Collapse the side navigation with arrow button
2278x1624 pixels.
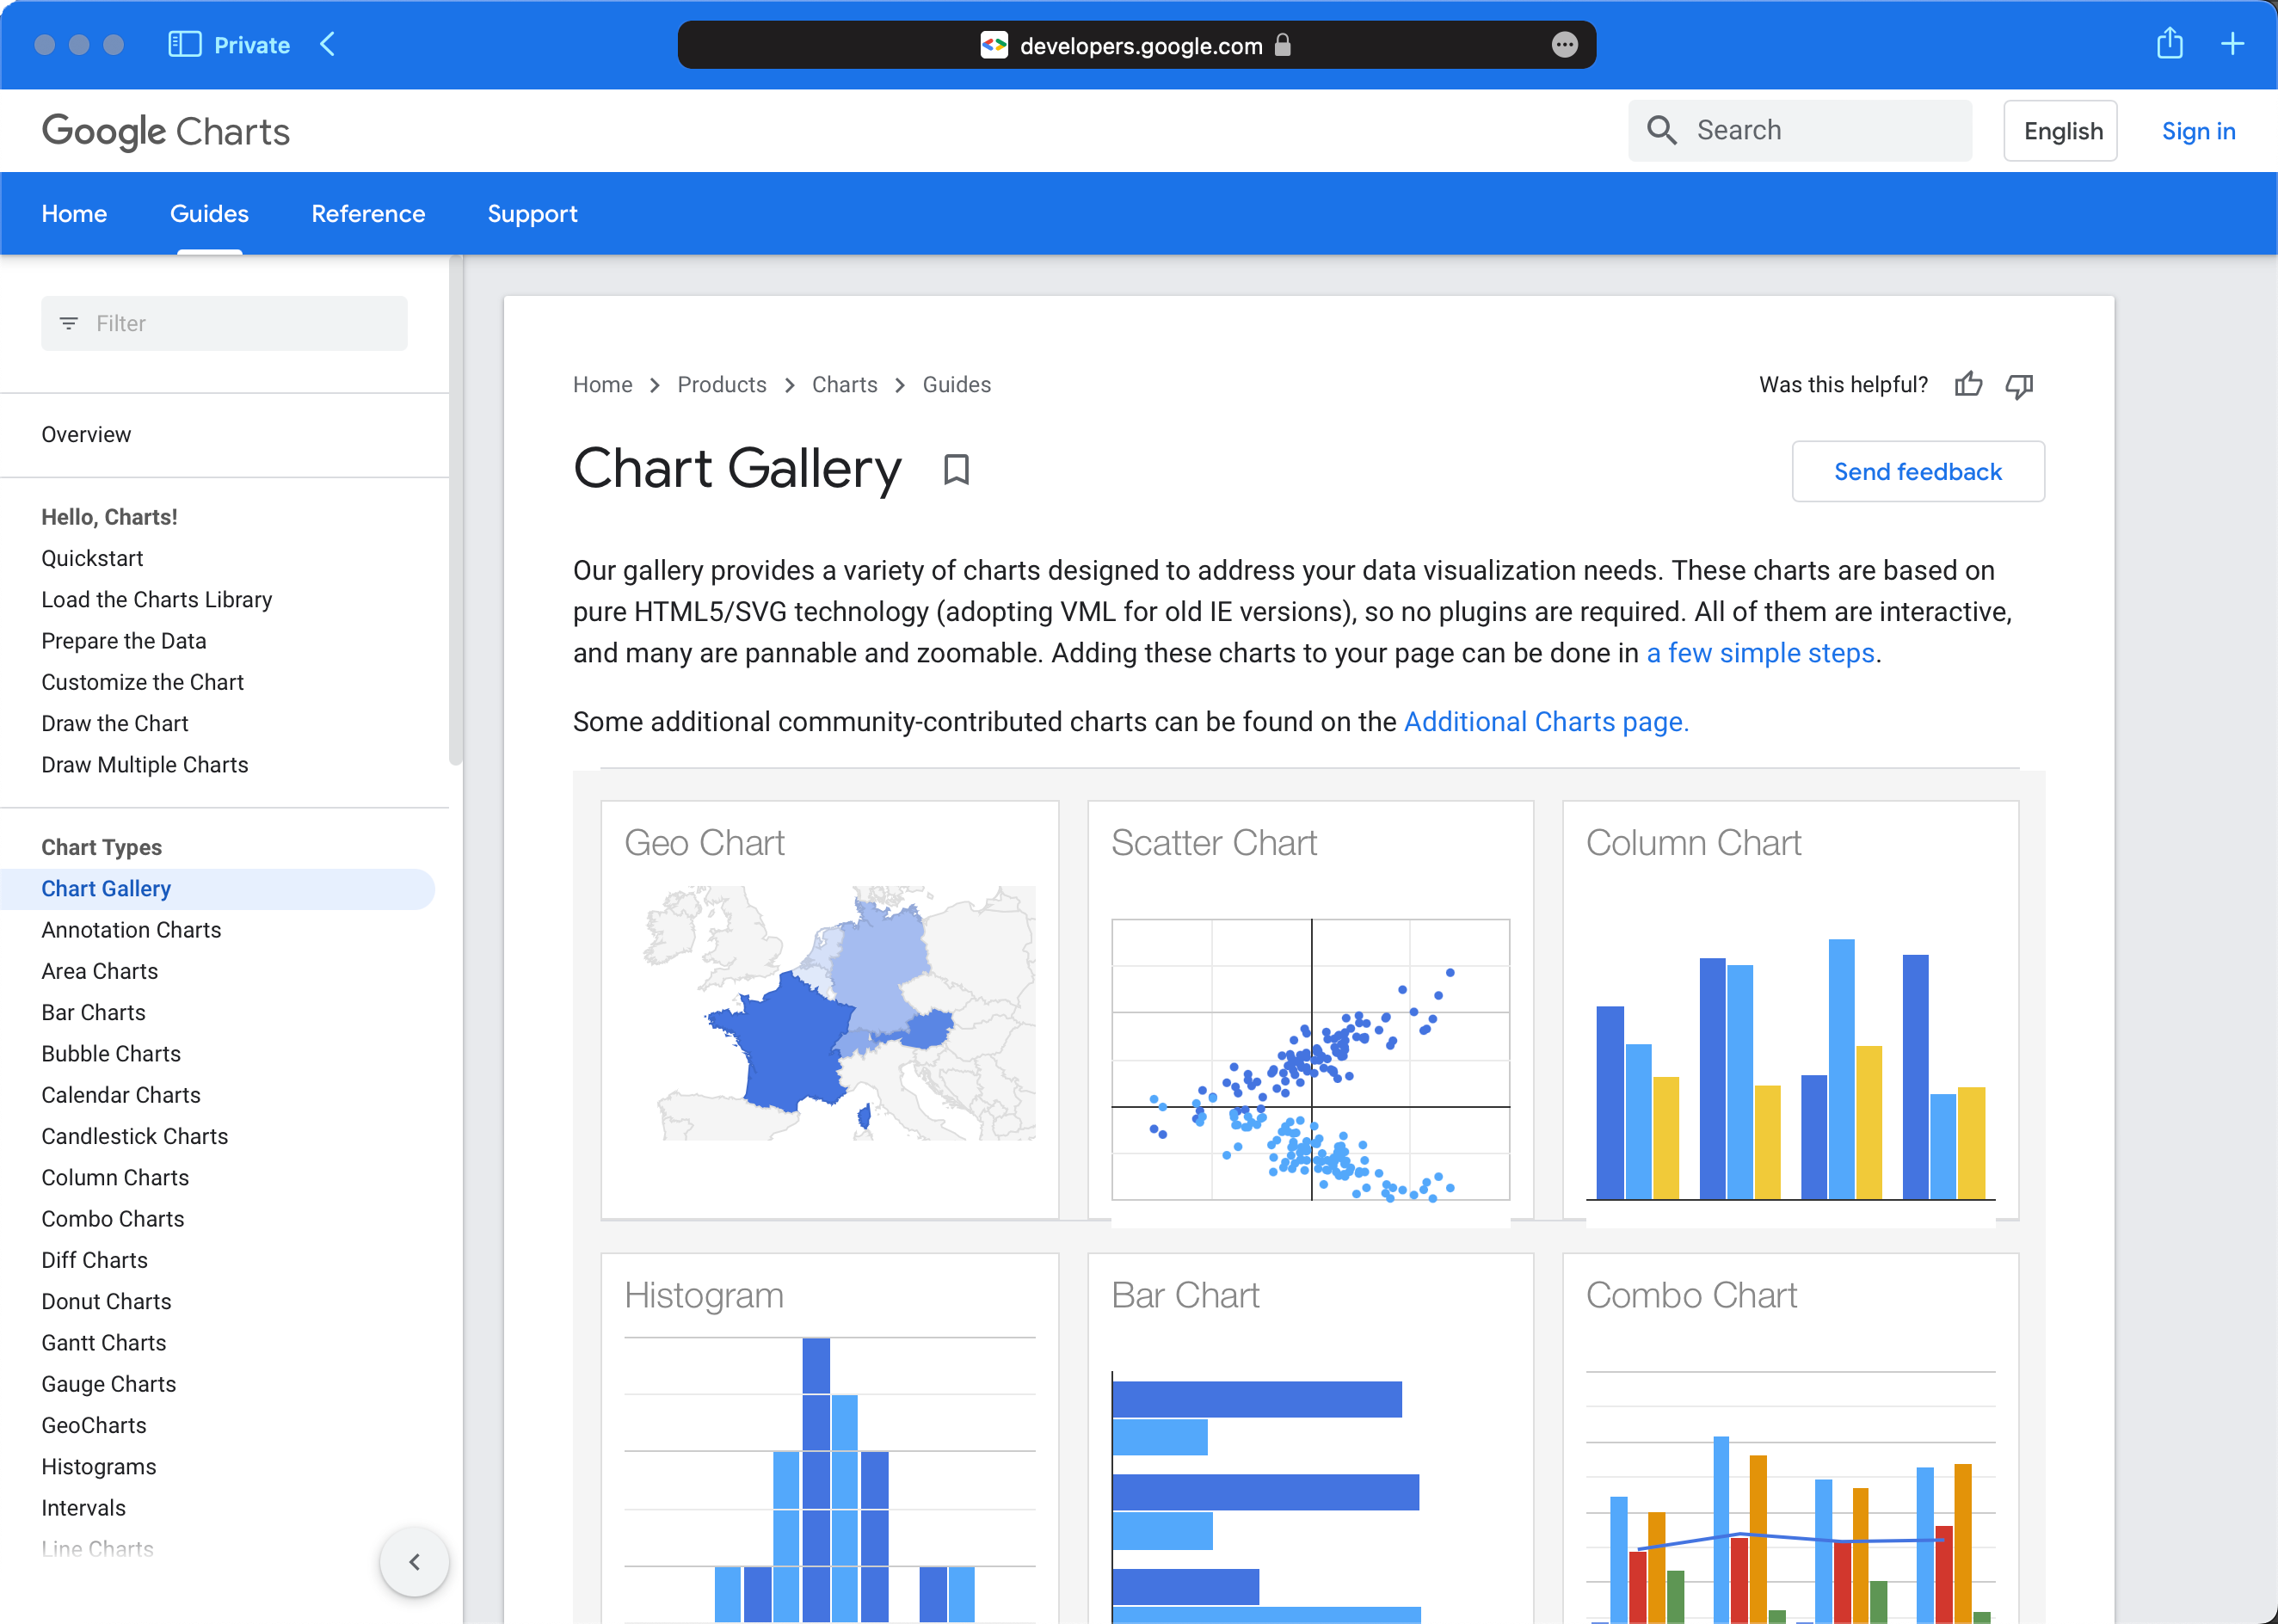(414, 1561)
